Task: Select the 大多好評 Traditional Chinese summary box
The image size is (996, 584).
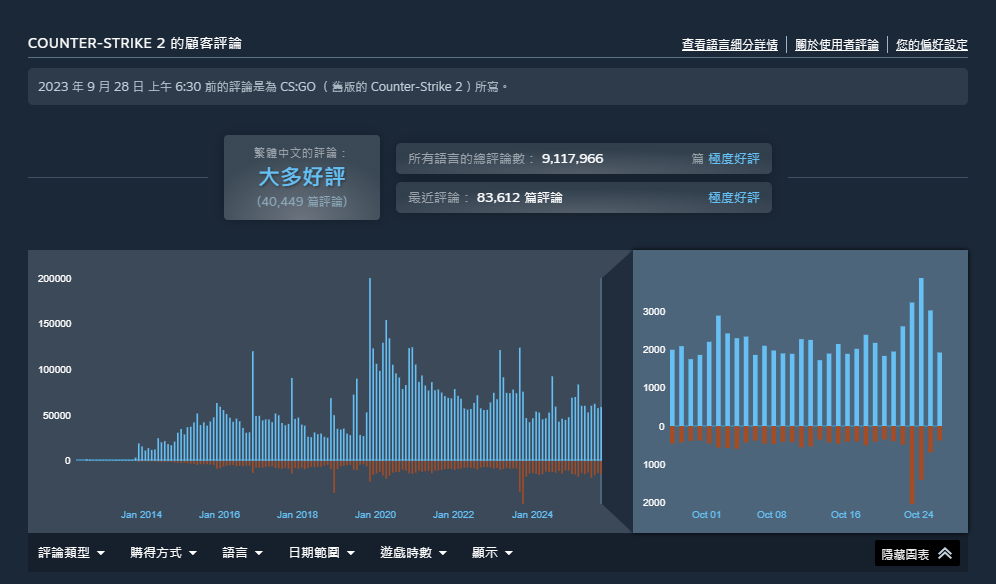Action: tap(301, 177)
